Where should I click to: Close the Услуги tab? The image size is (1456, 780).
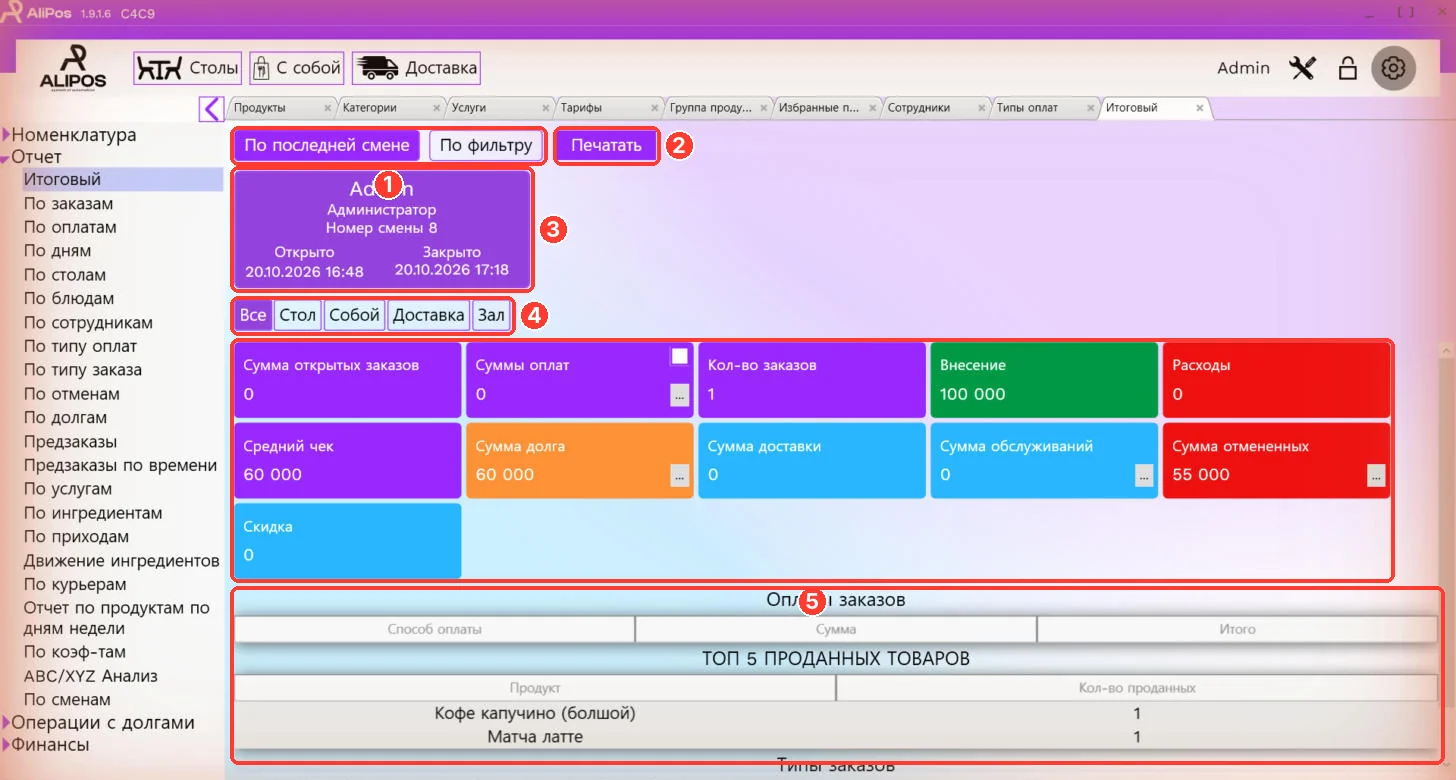tap(545, 108)
